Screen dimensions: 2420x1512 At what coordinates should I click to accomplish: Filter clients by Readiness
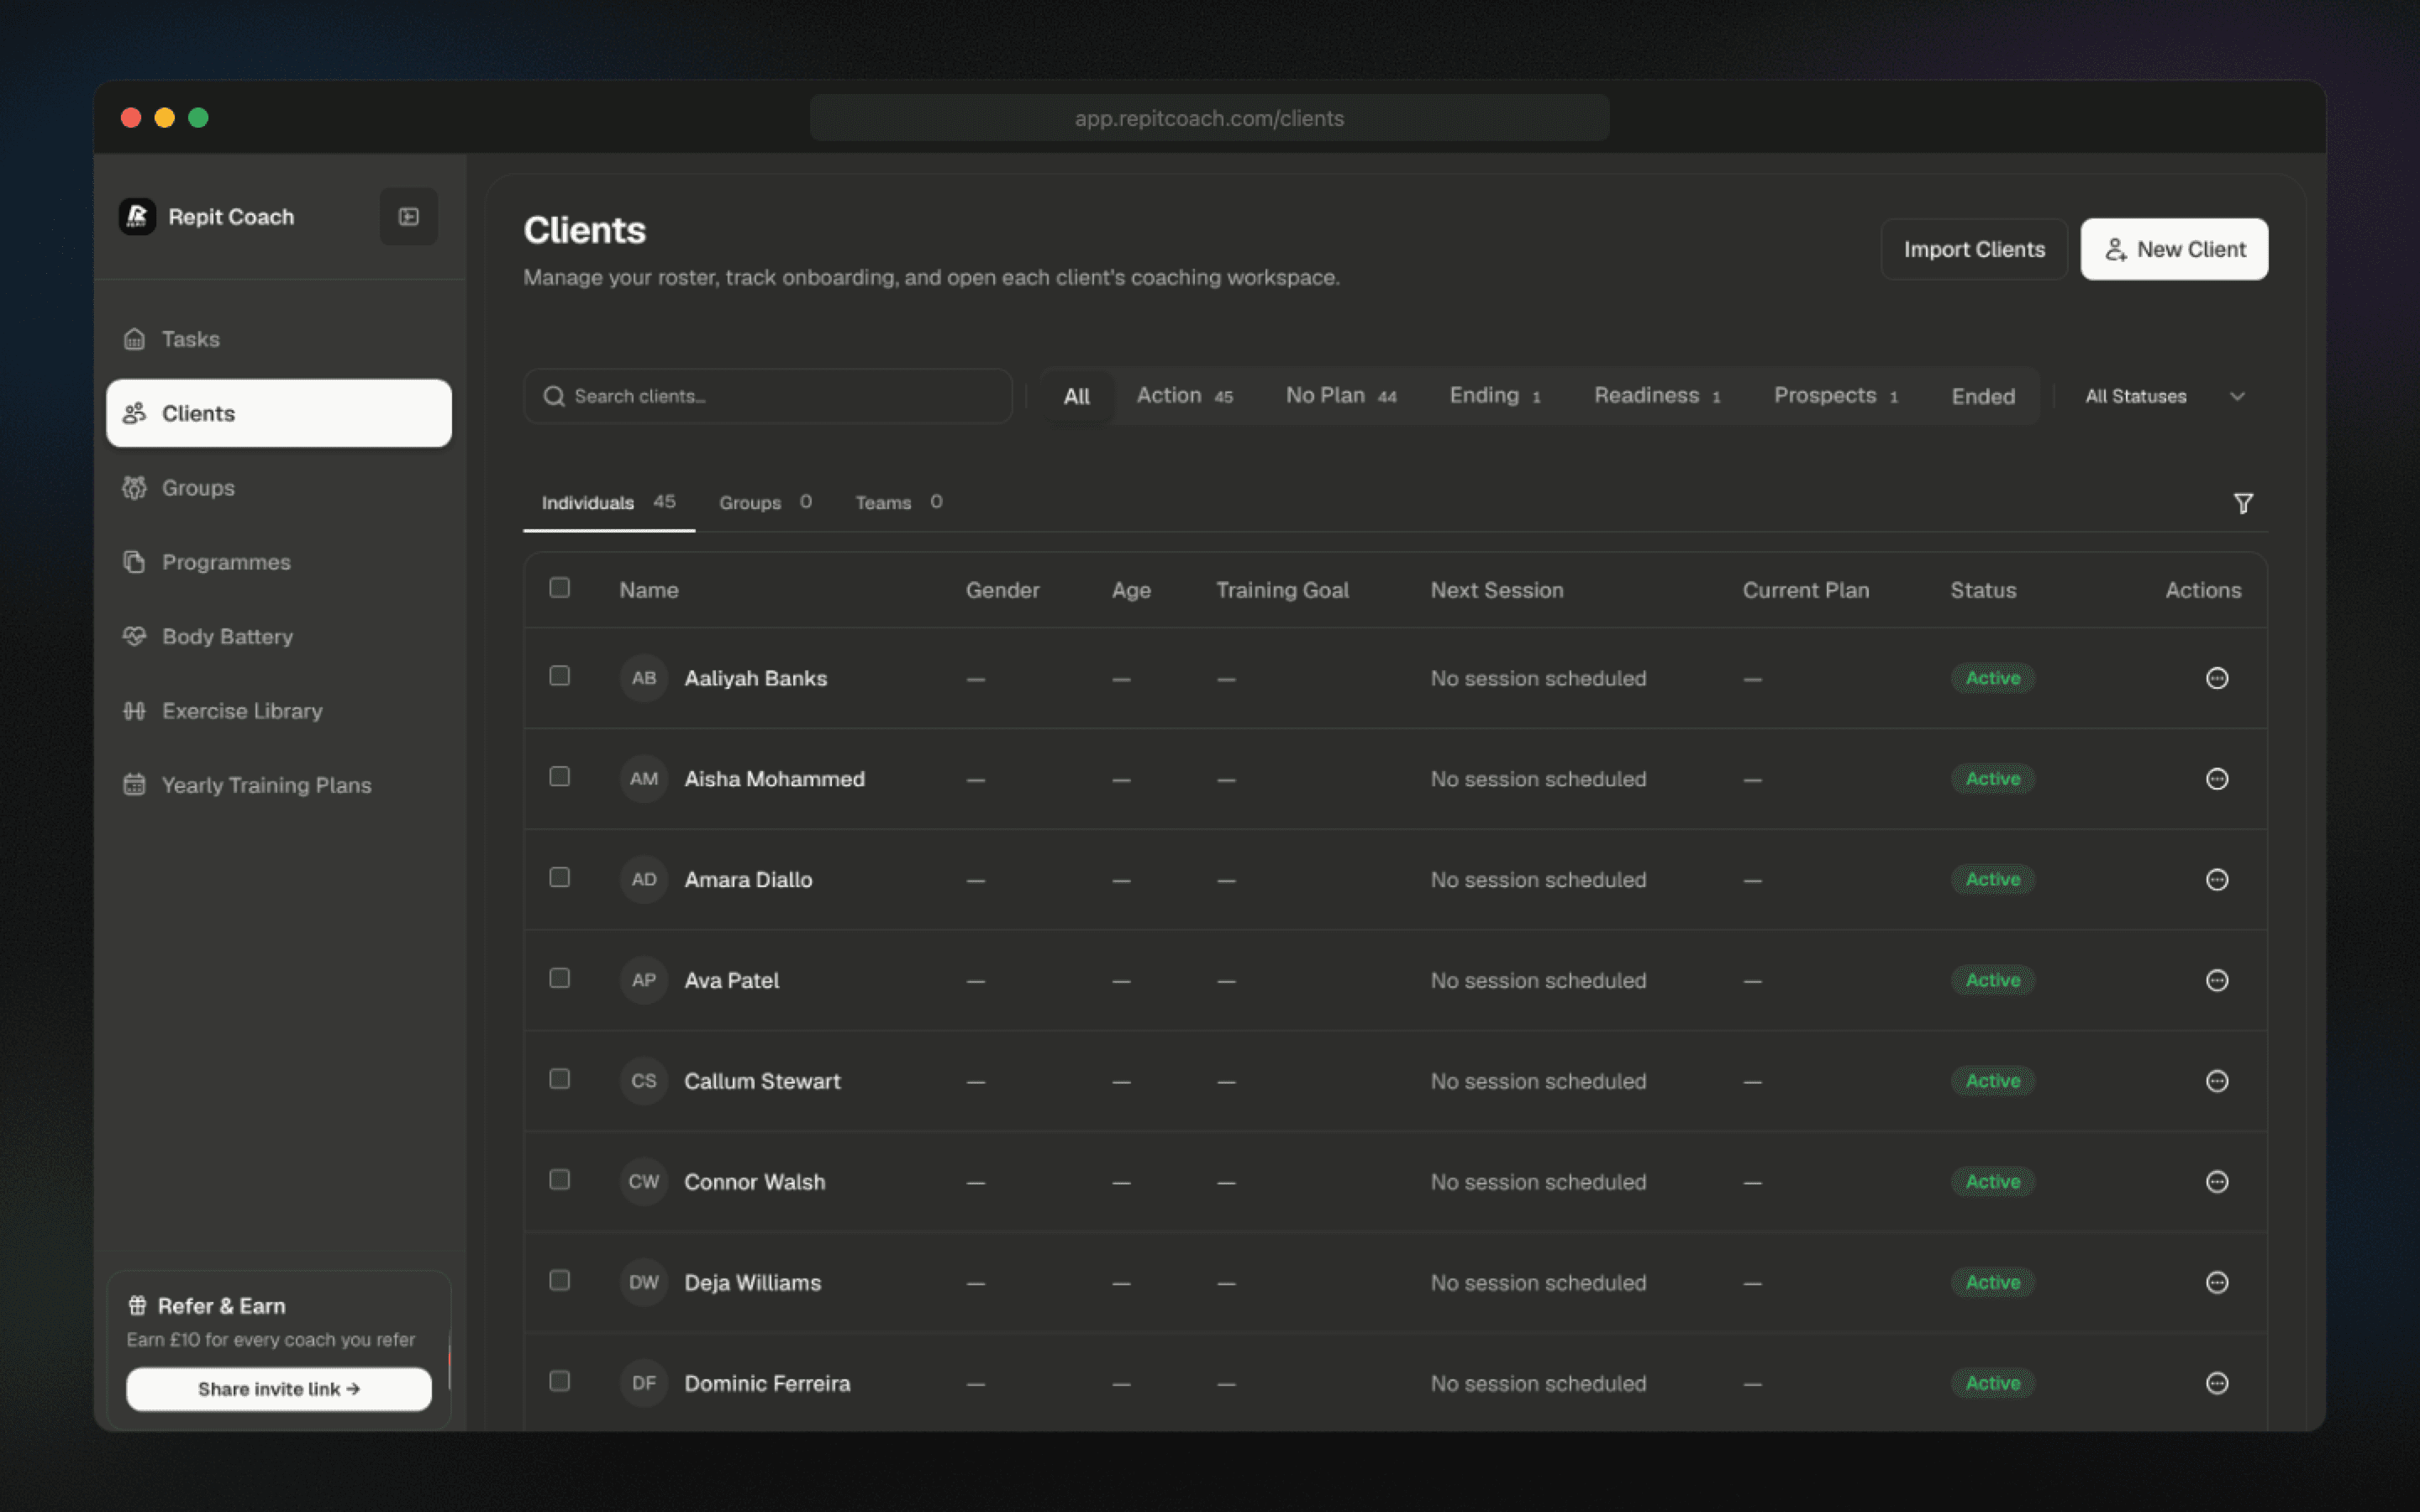[1656, 397]
